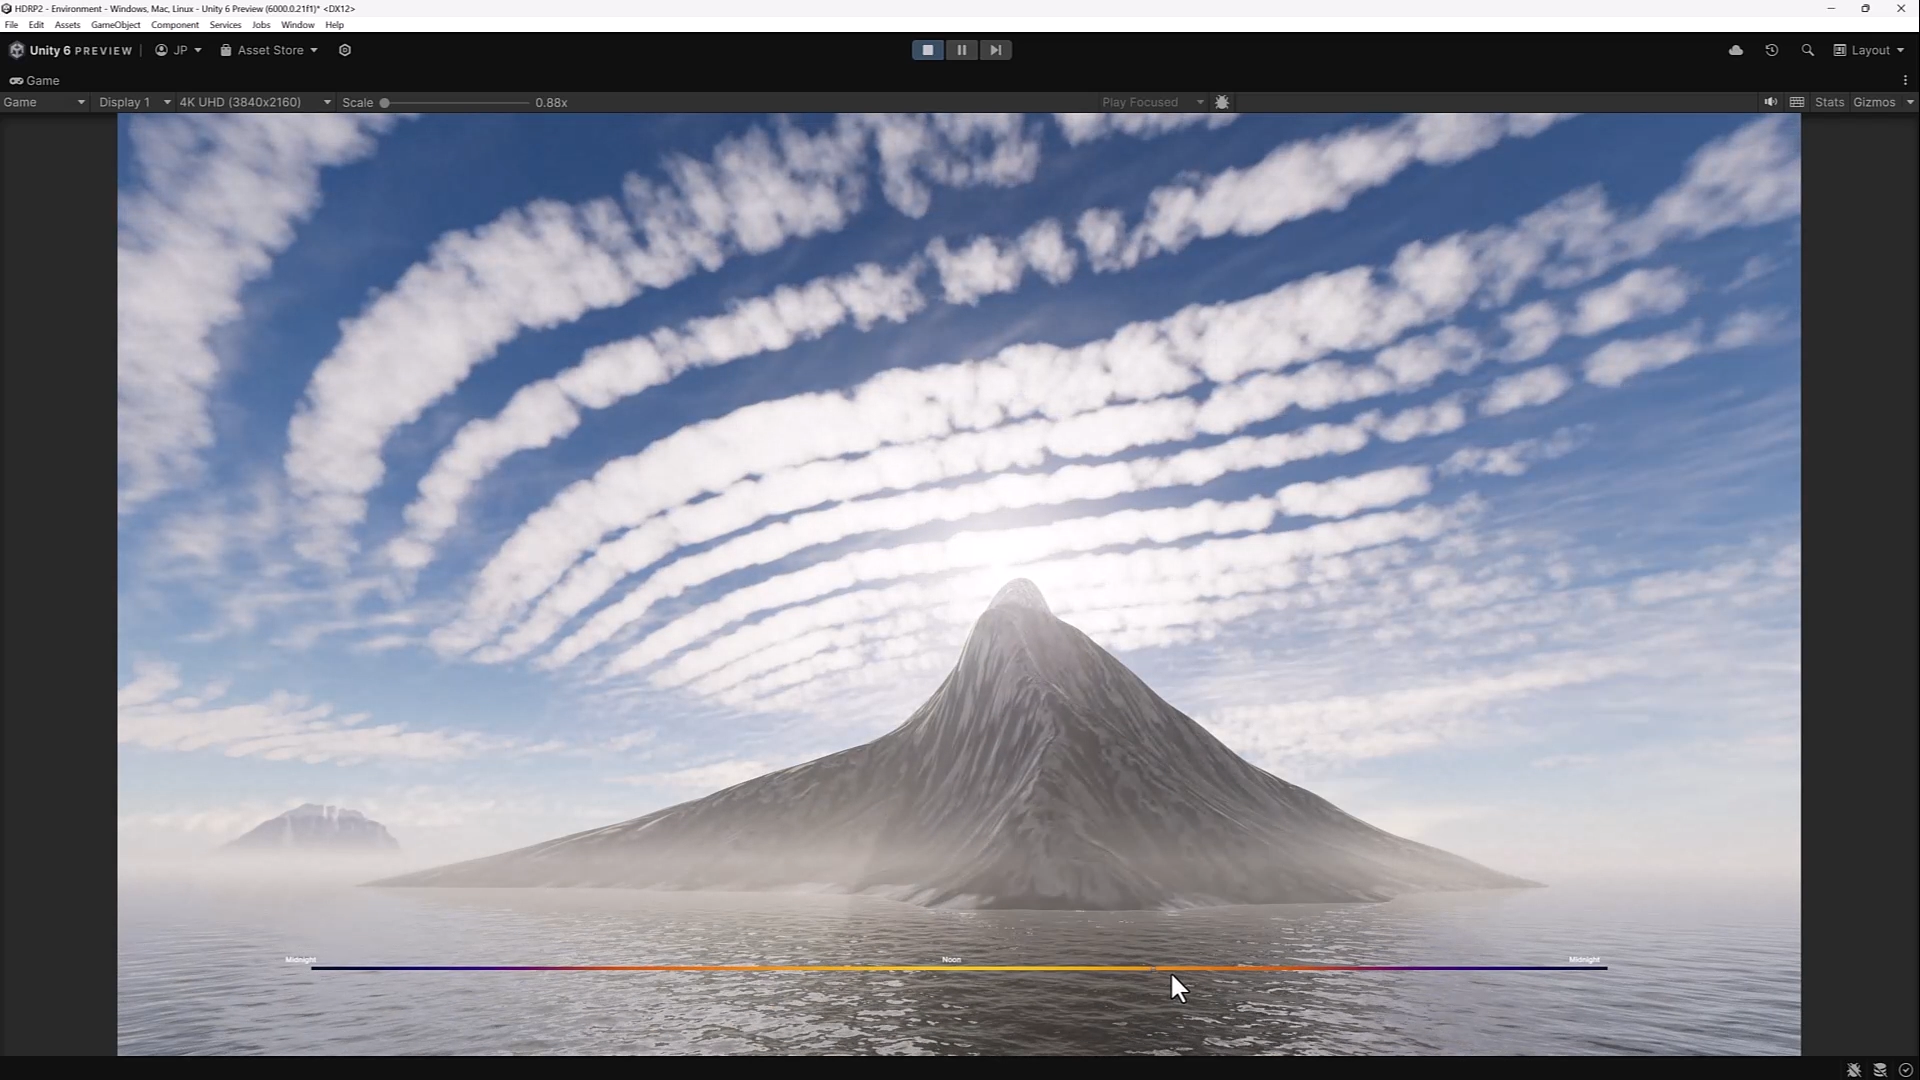
Task: Open the Window menu
Action: (x=297, y=25)
